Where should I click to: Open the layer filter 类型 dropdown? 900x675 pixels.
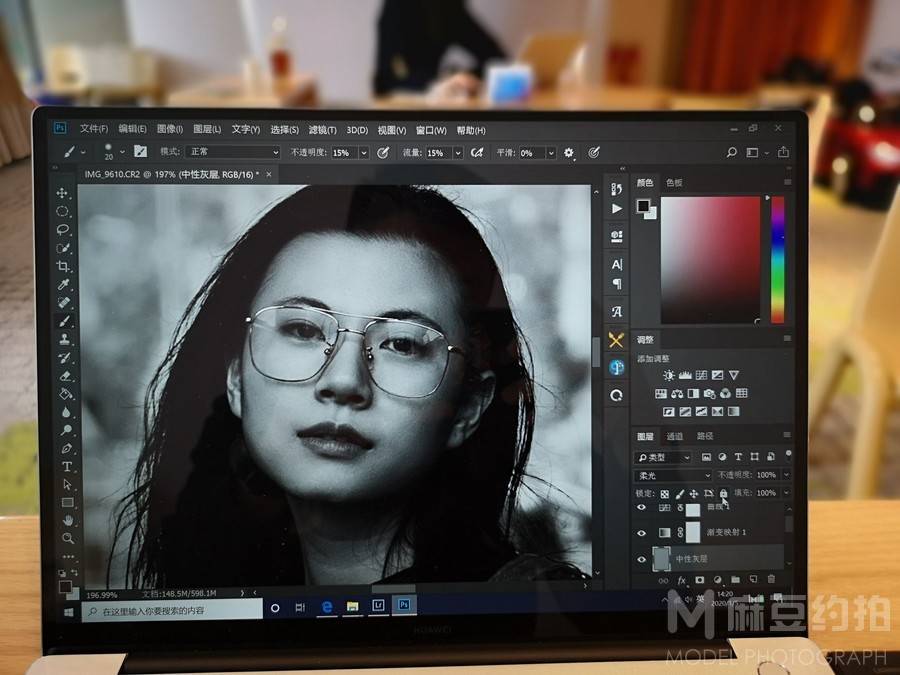coord(663,457)
